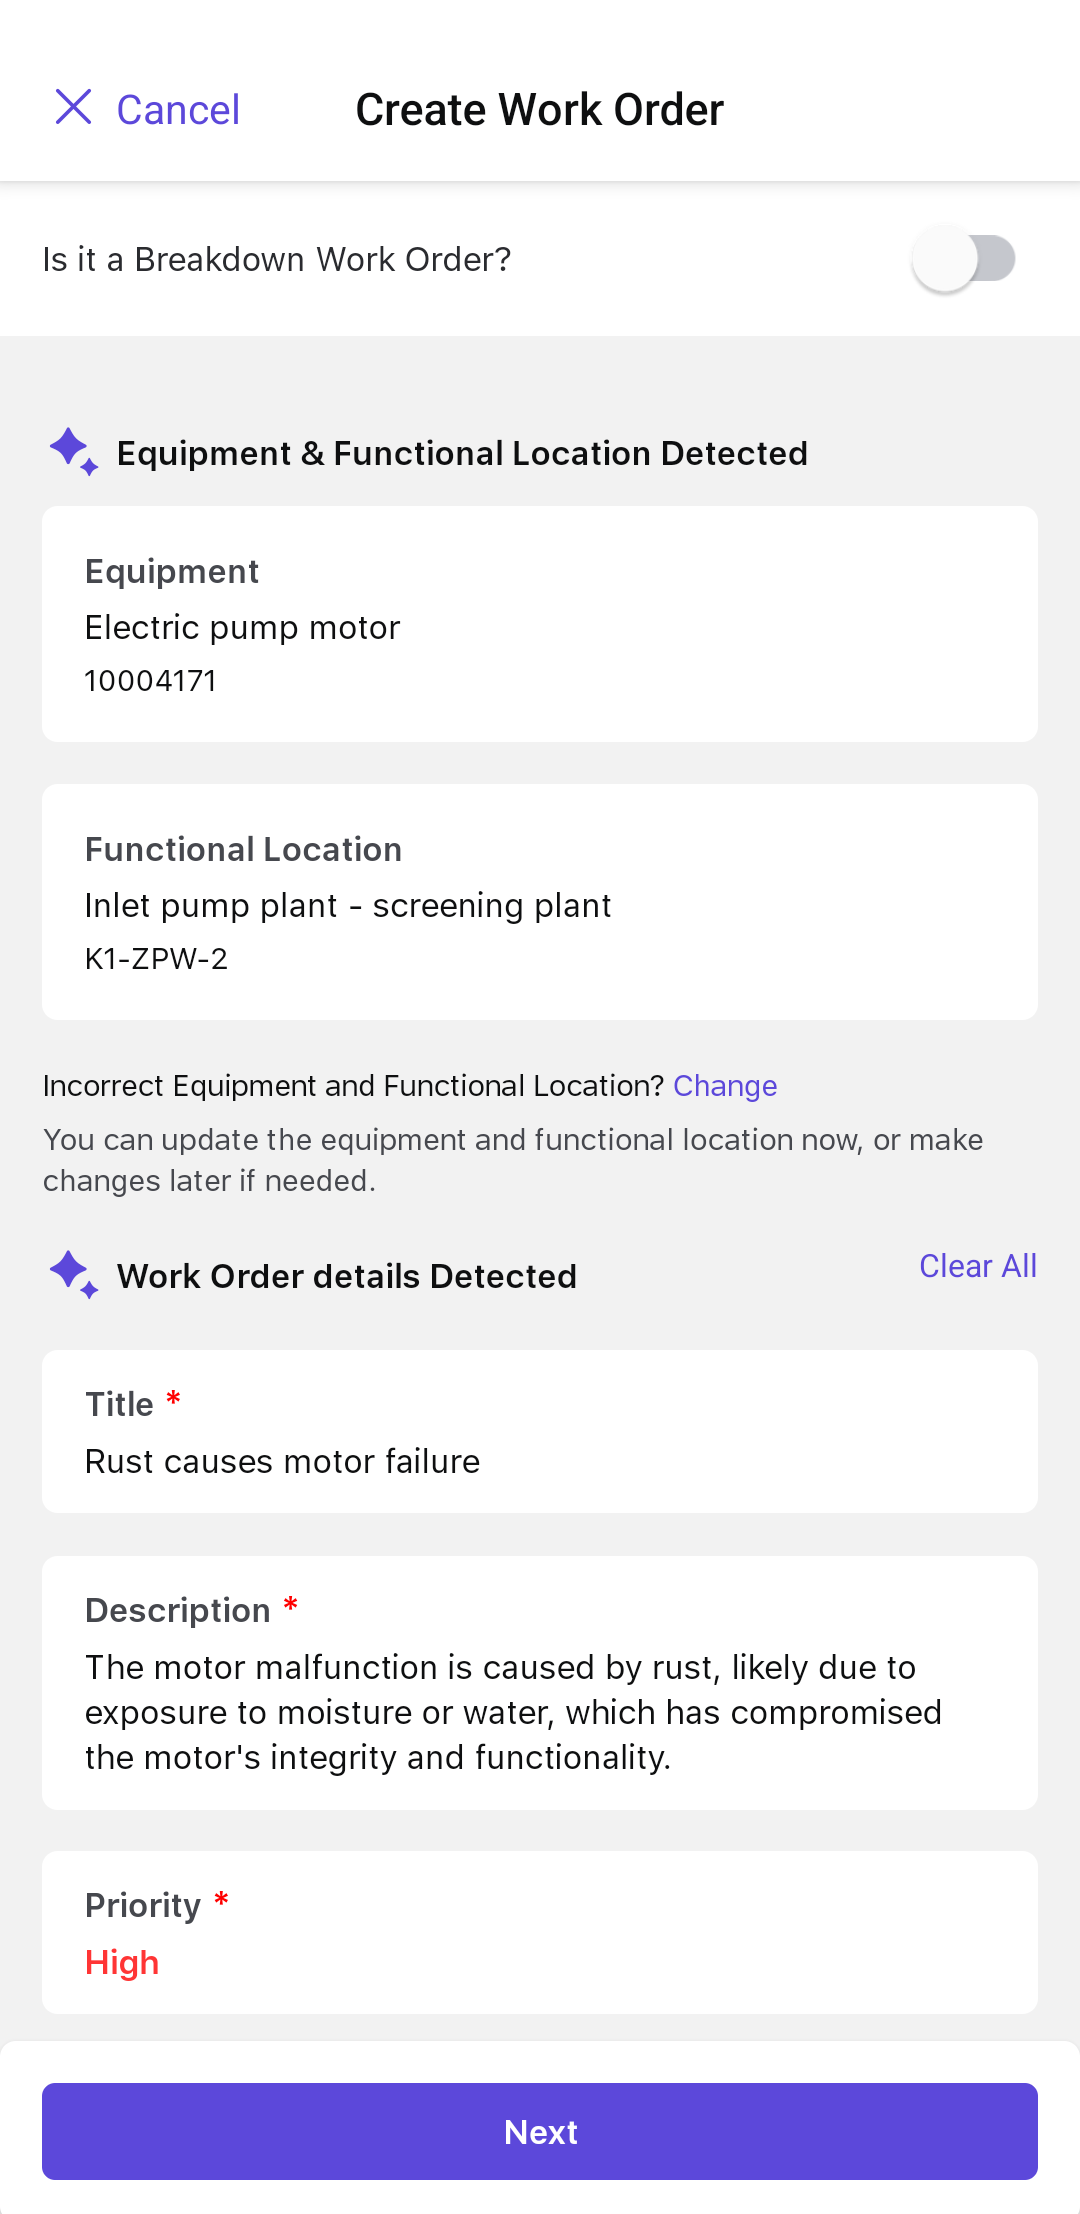This screenshot has width=1080, height=2214.
Task: Click the equipment number 10004171
Action: point(151,681)
